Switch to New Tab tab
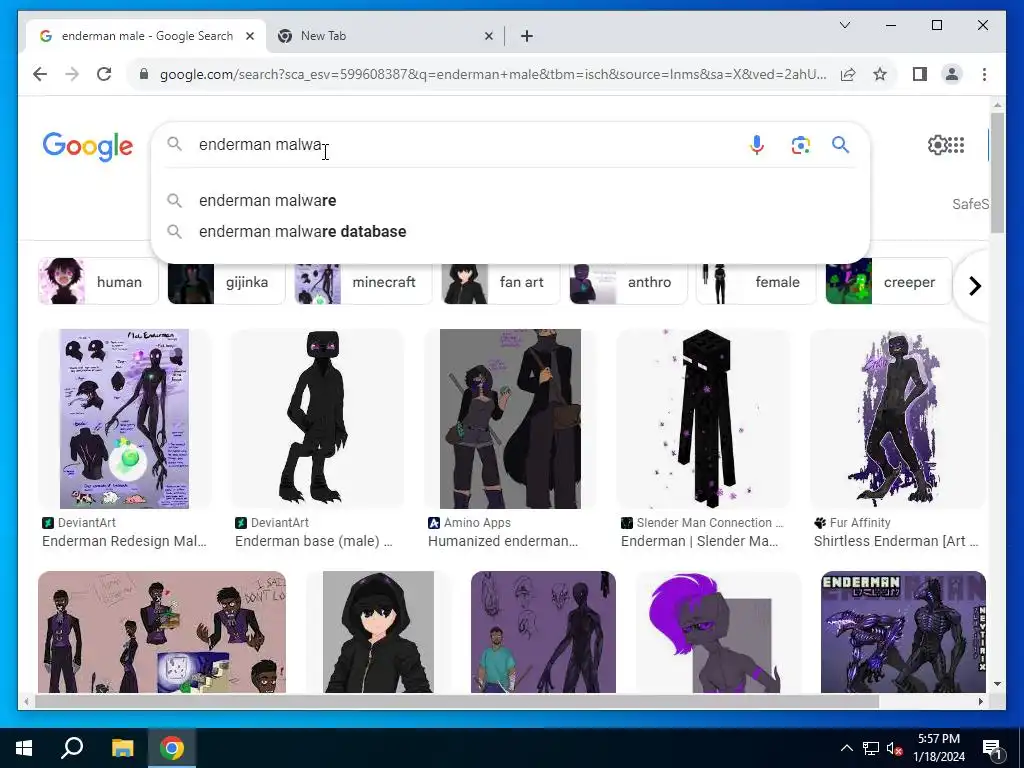The height and width of the screenshot is (768, 1024). 385,36
